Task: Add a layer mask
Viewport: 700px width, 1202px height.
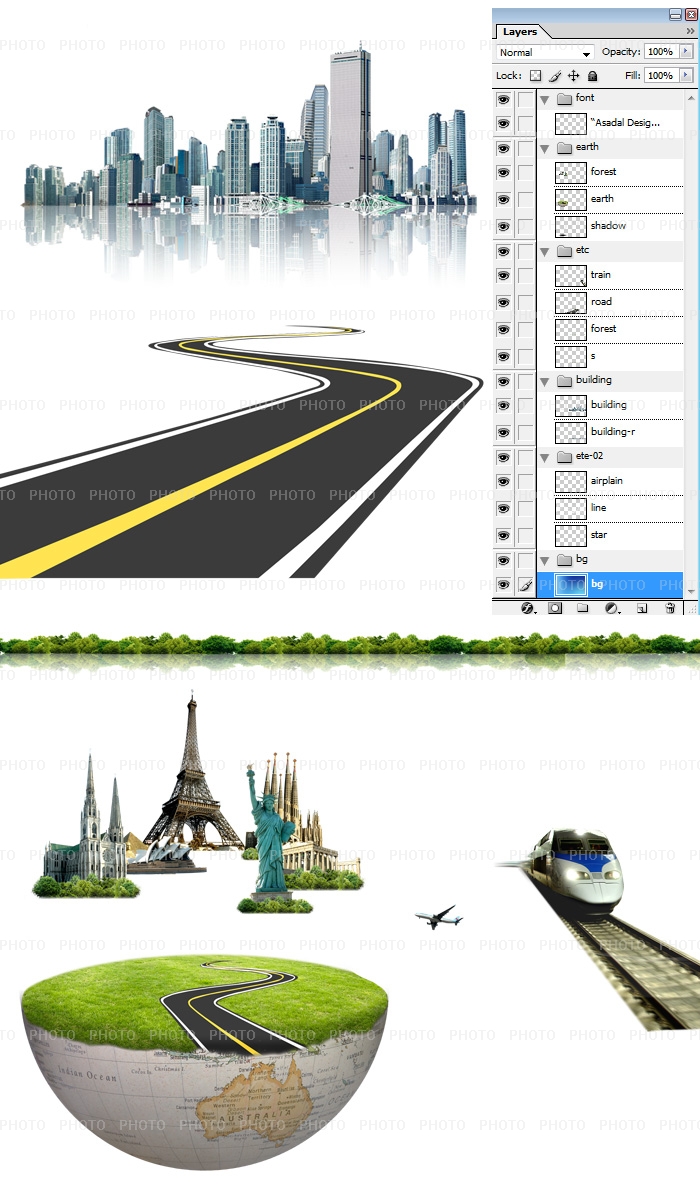Action: pyautogui.click(x=555, y=607)
